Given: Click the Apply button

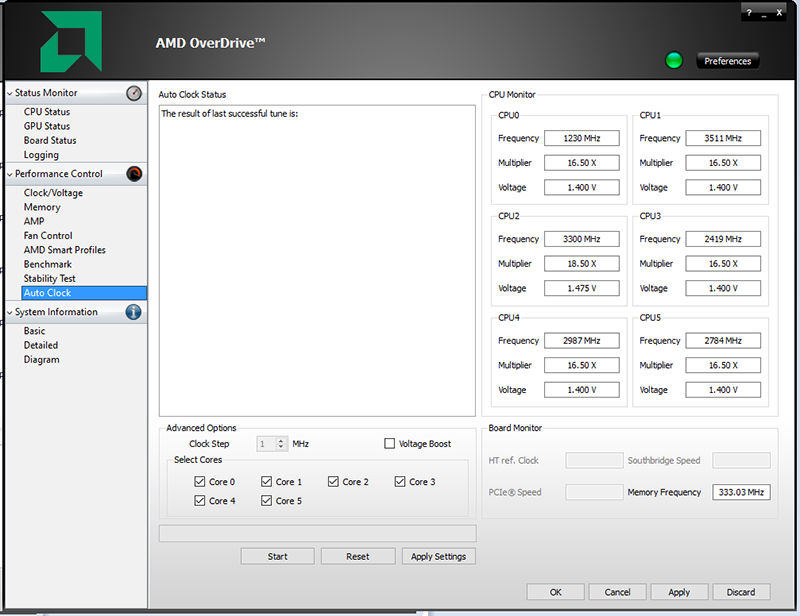Looking at the screenshot, I should [679, 592].
